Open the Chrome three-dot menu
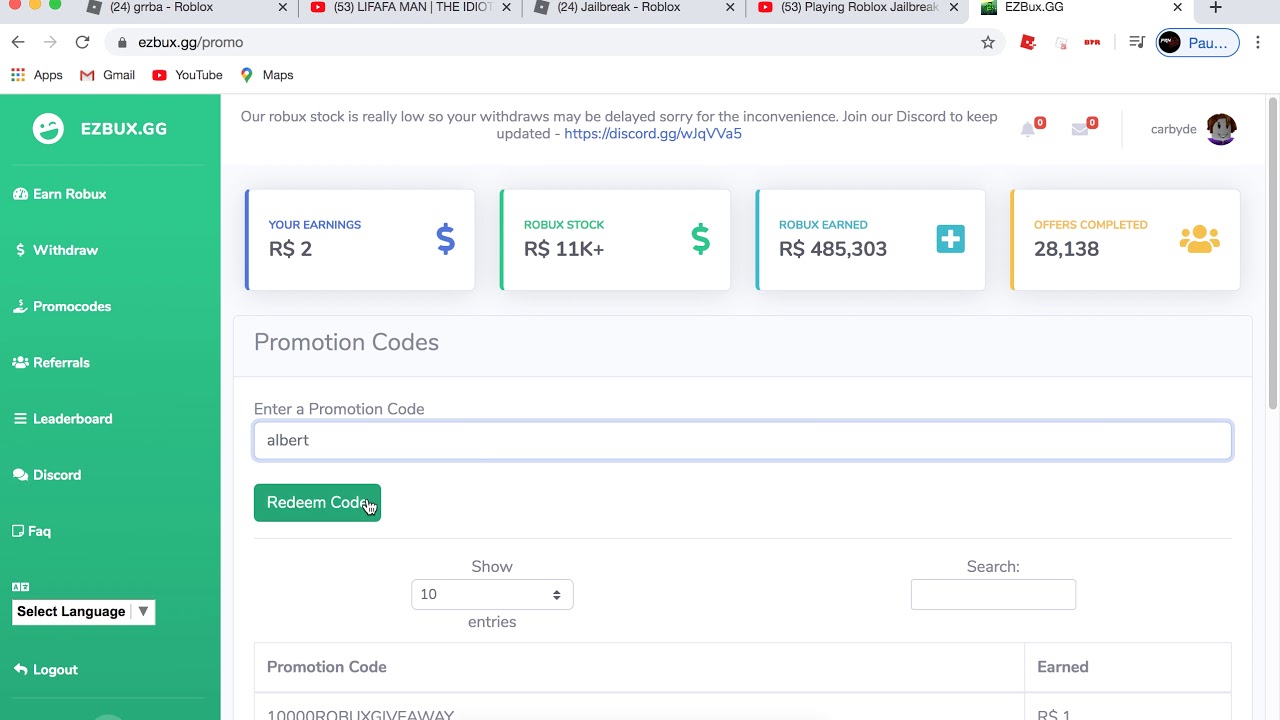The height and width of the screenshot is (720, 1280). 1258,42
